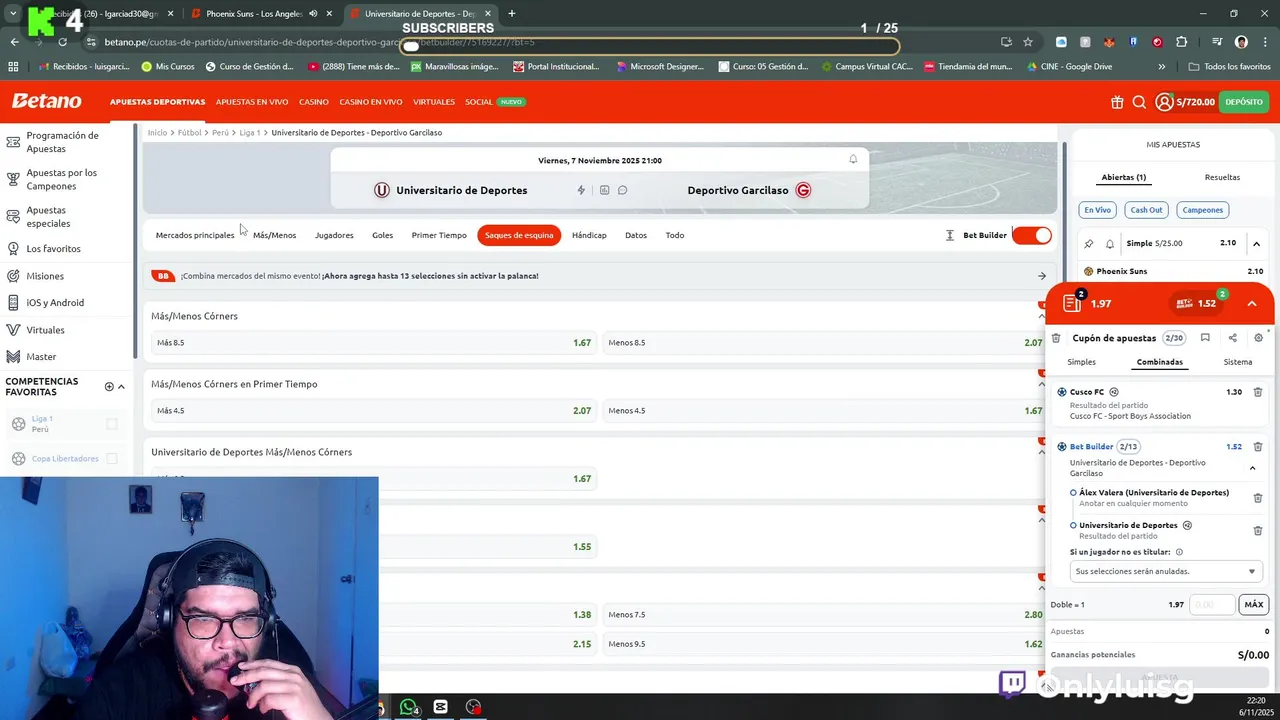Filter open bets by En Vivo
The height and width of the screenshot is (720, 1280).
click(1097, 210)
